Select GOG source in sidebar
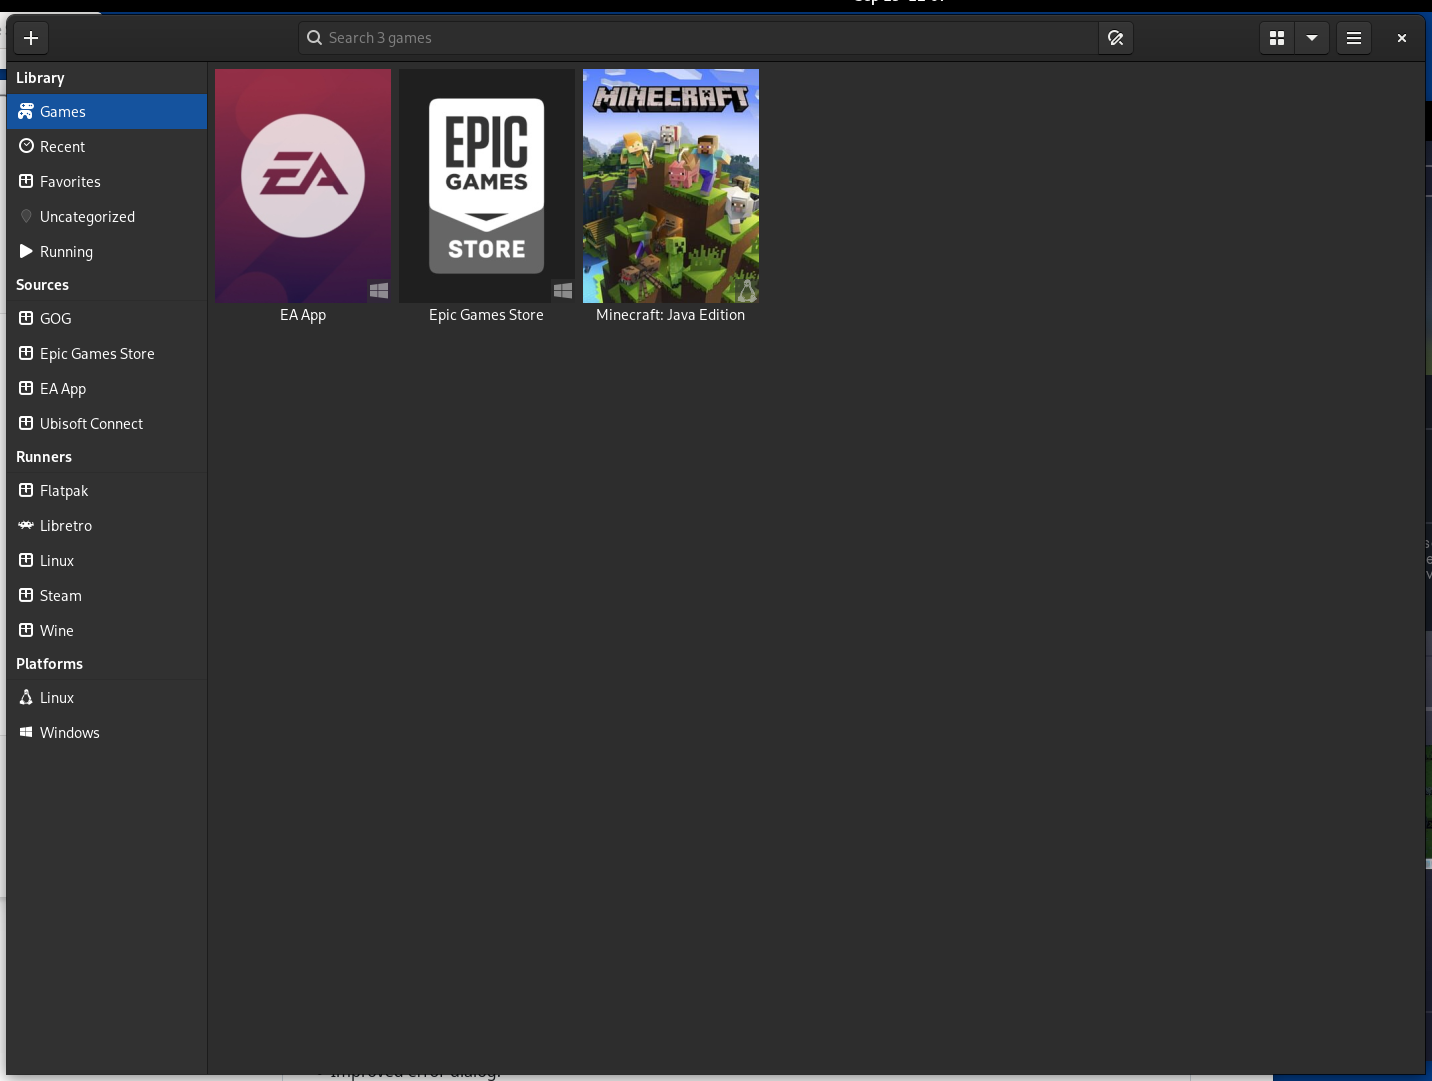 pos(55,319)
